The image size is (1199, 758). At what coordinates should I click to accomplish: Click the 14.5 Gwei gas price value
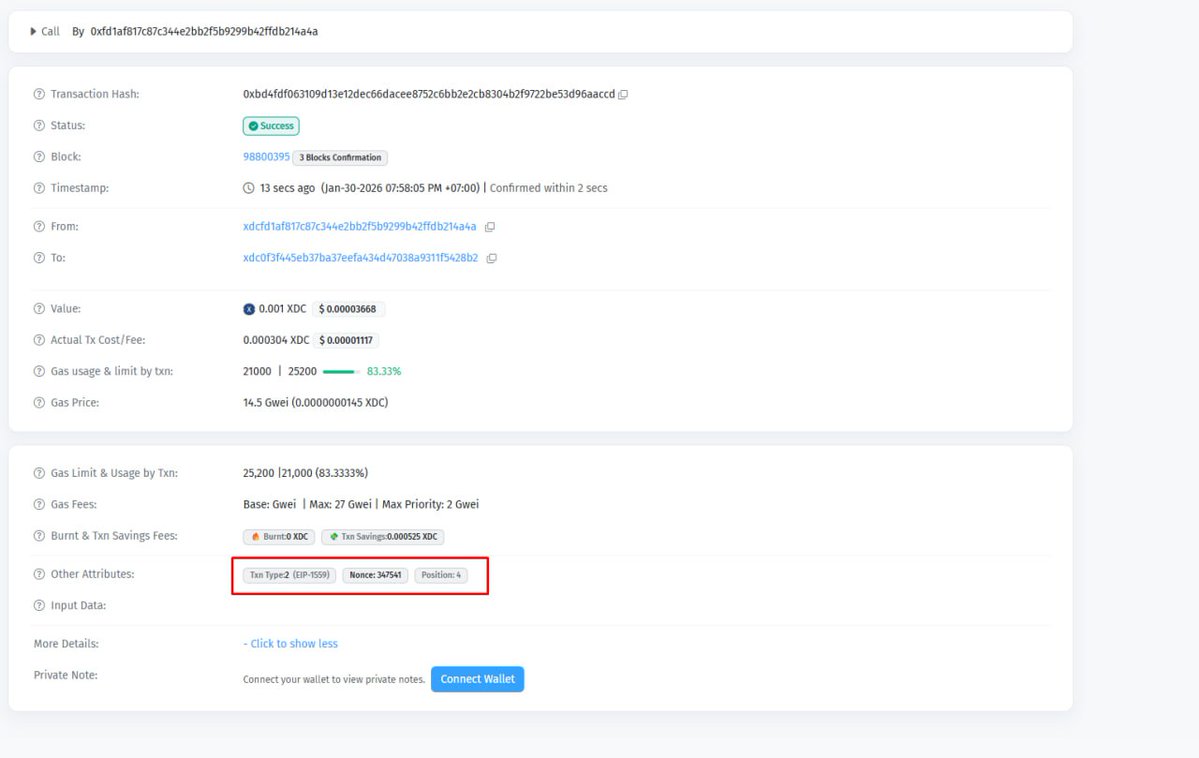(x=315, y=403)
